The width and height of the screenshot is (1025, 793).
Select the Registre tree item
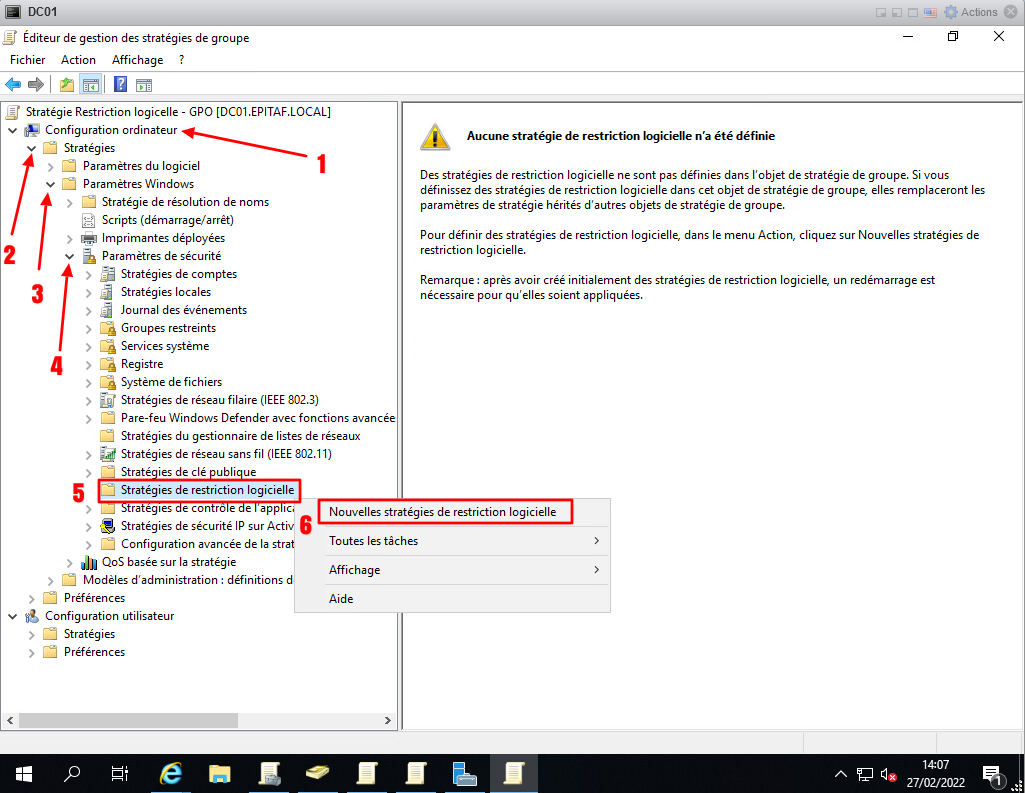pos(141,364)
